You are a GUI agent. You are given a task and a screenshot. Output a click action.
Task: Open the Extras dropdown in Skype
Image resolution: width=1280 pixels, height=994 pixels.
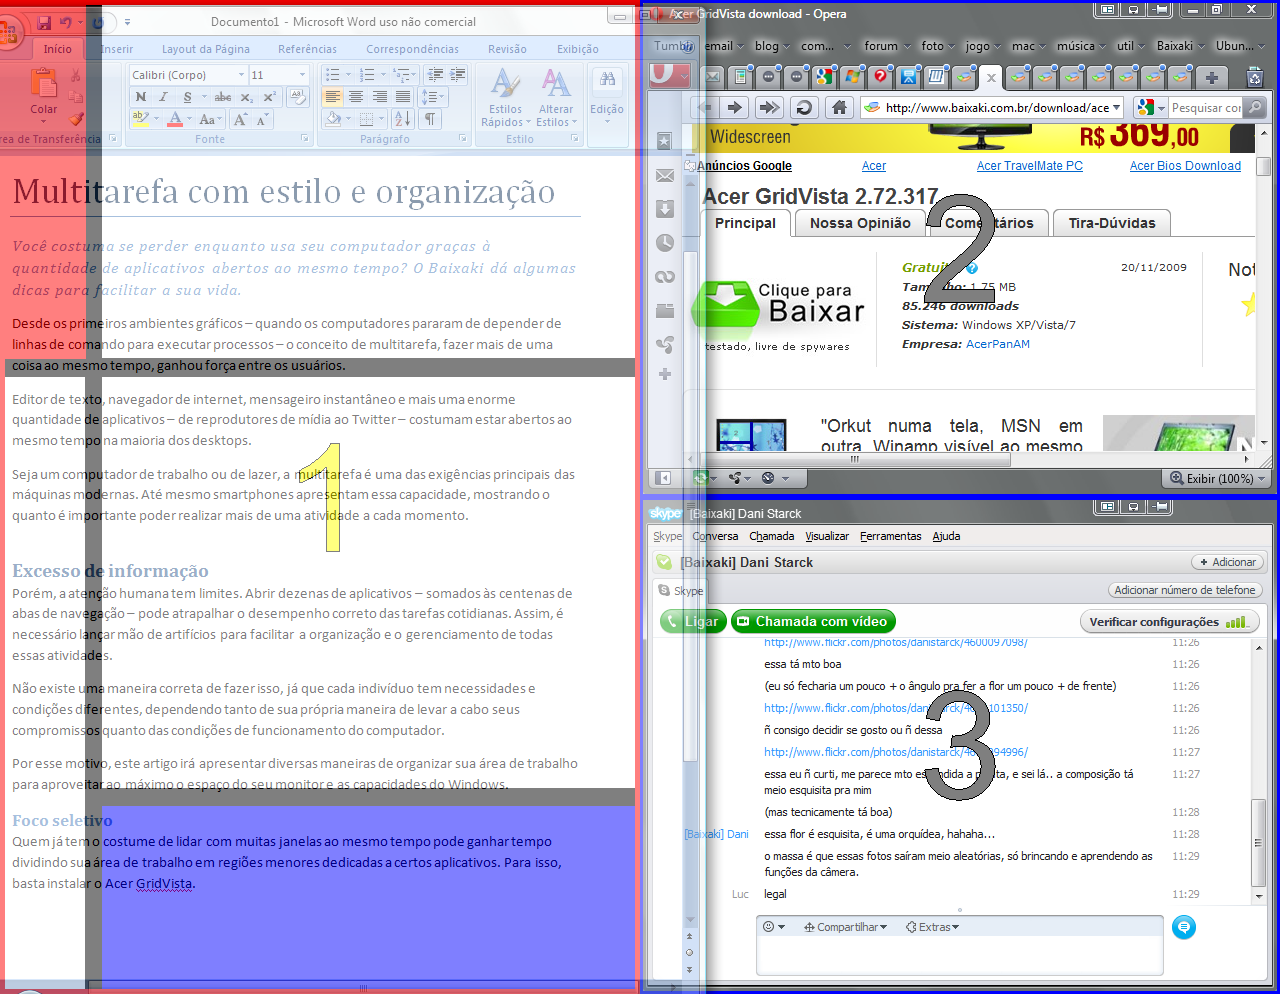coord(932,927)
